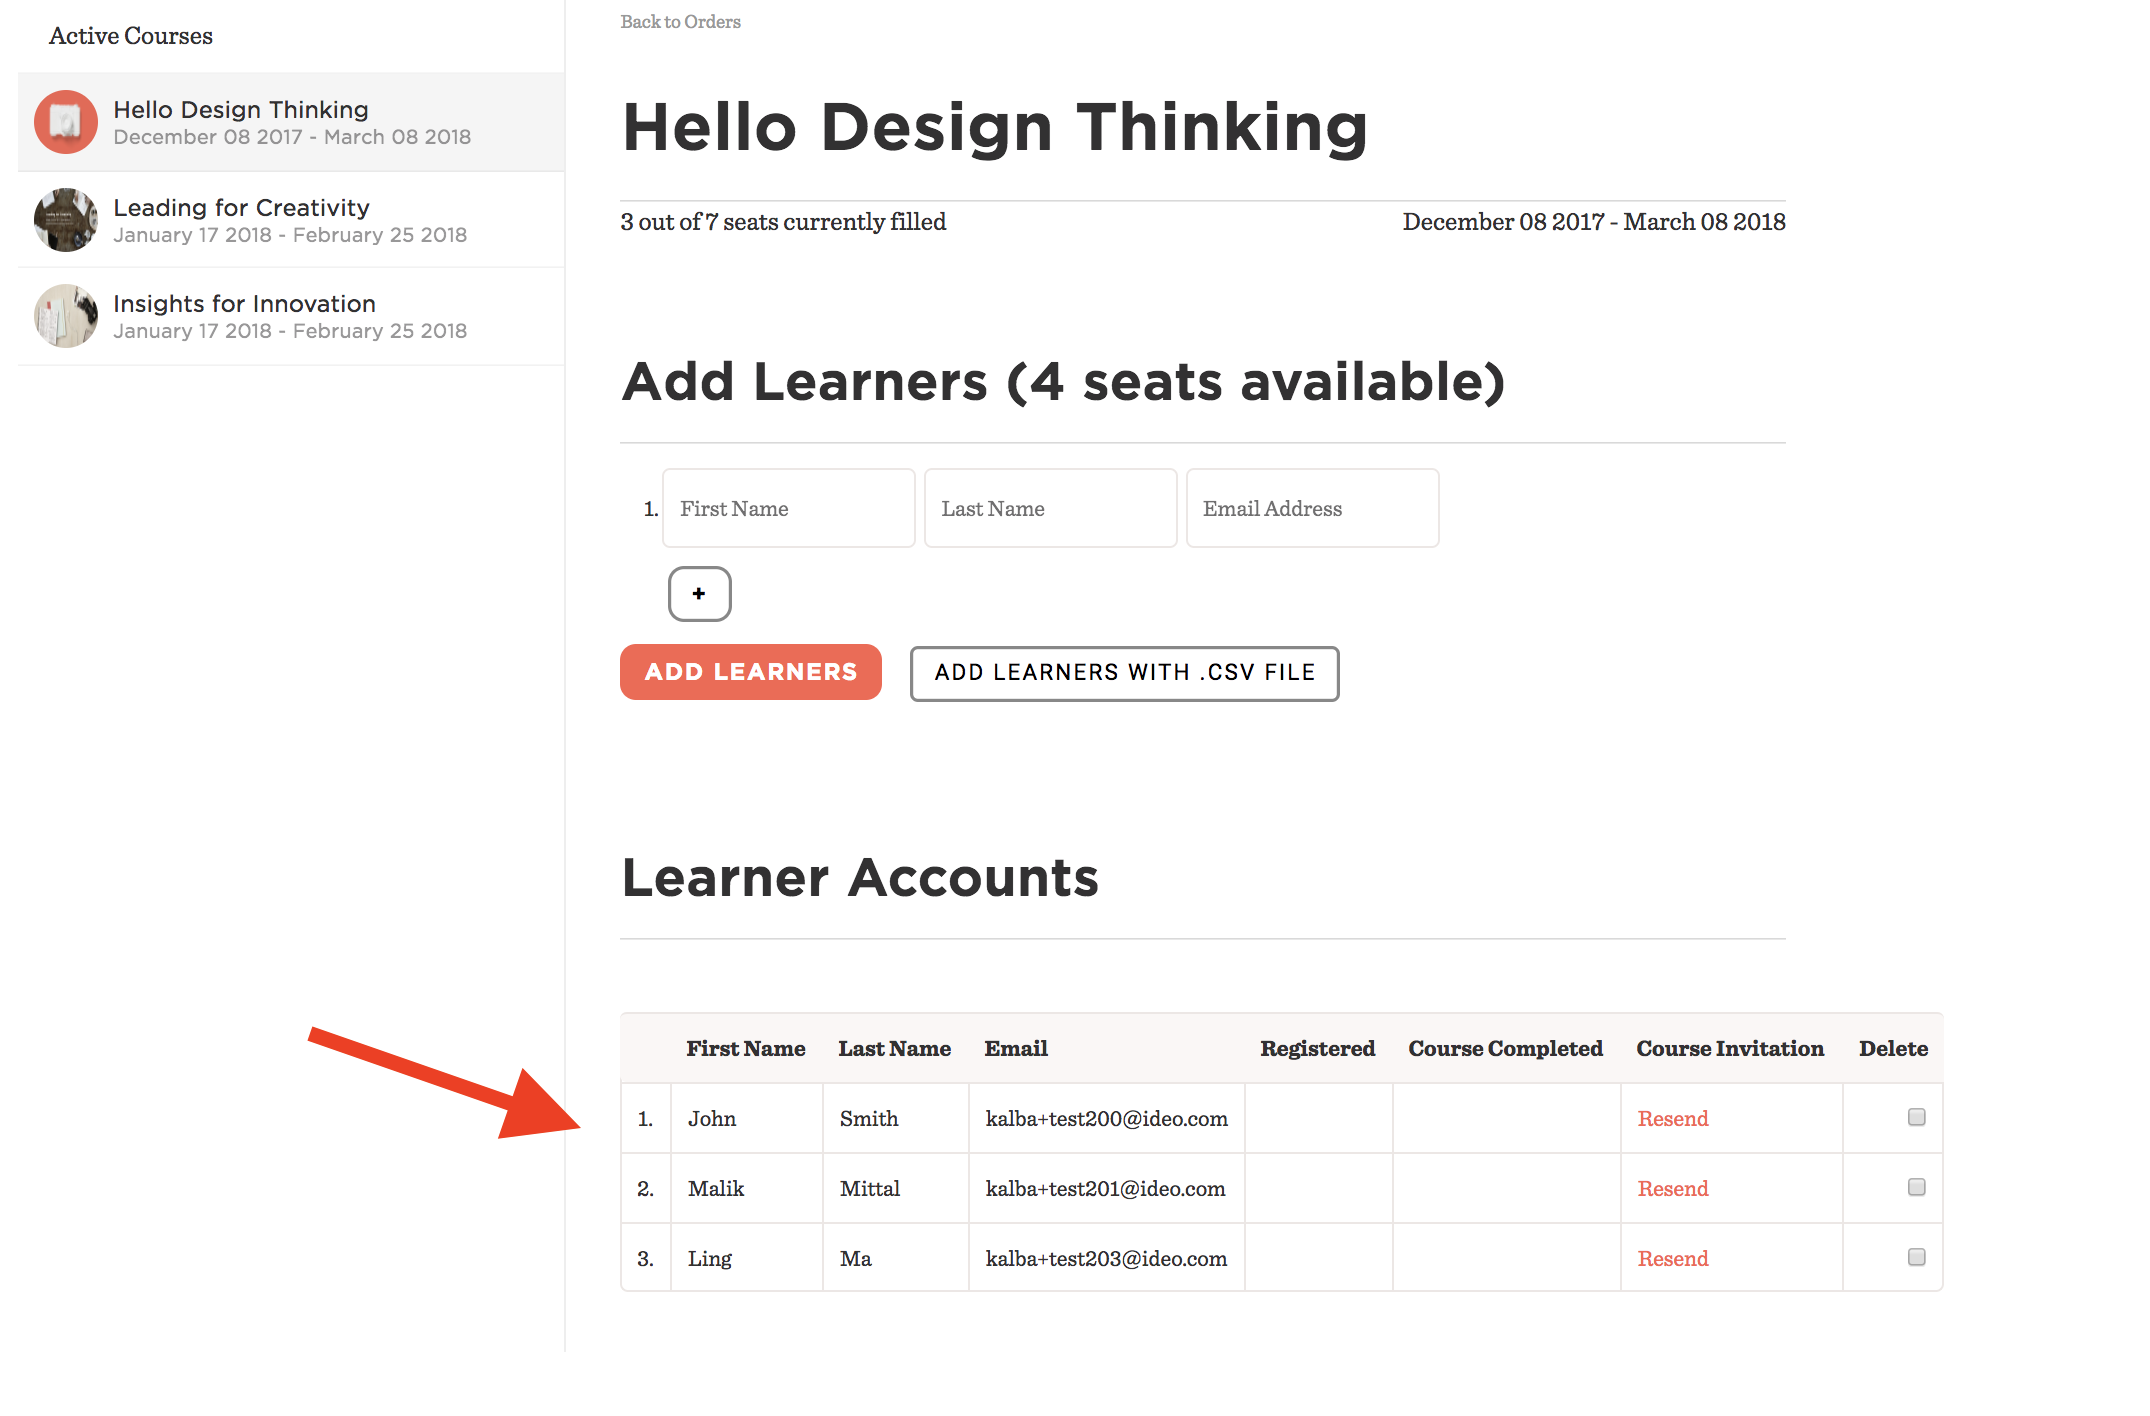
Task: Resend course invitation to John Smith
Action: point(1672,1119)
